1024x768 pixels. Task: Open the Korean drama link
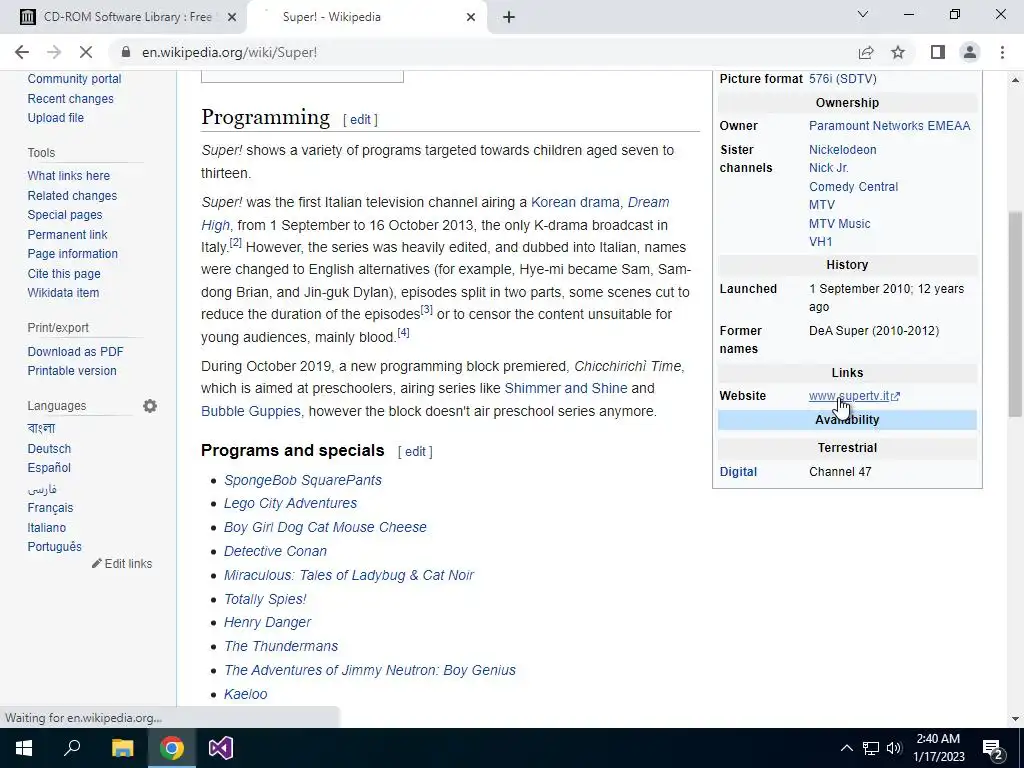(x=575, y=202)
